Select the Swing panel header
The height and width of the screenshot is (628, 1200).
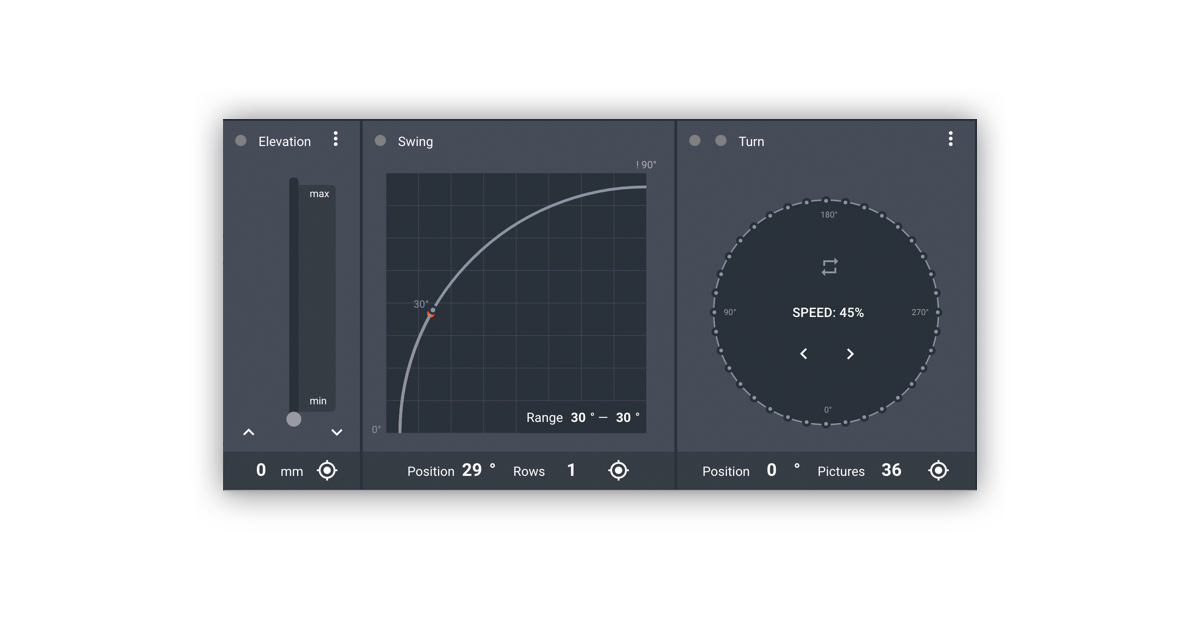point(415,141)
